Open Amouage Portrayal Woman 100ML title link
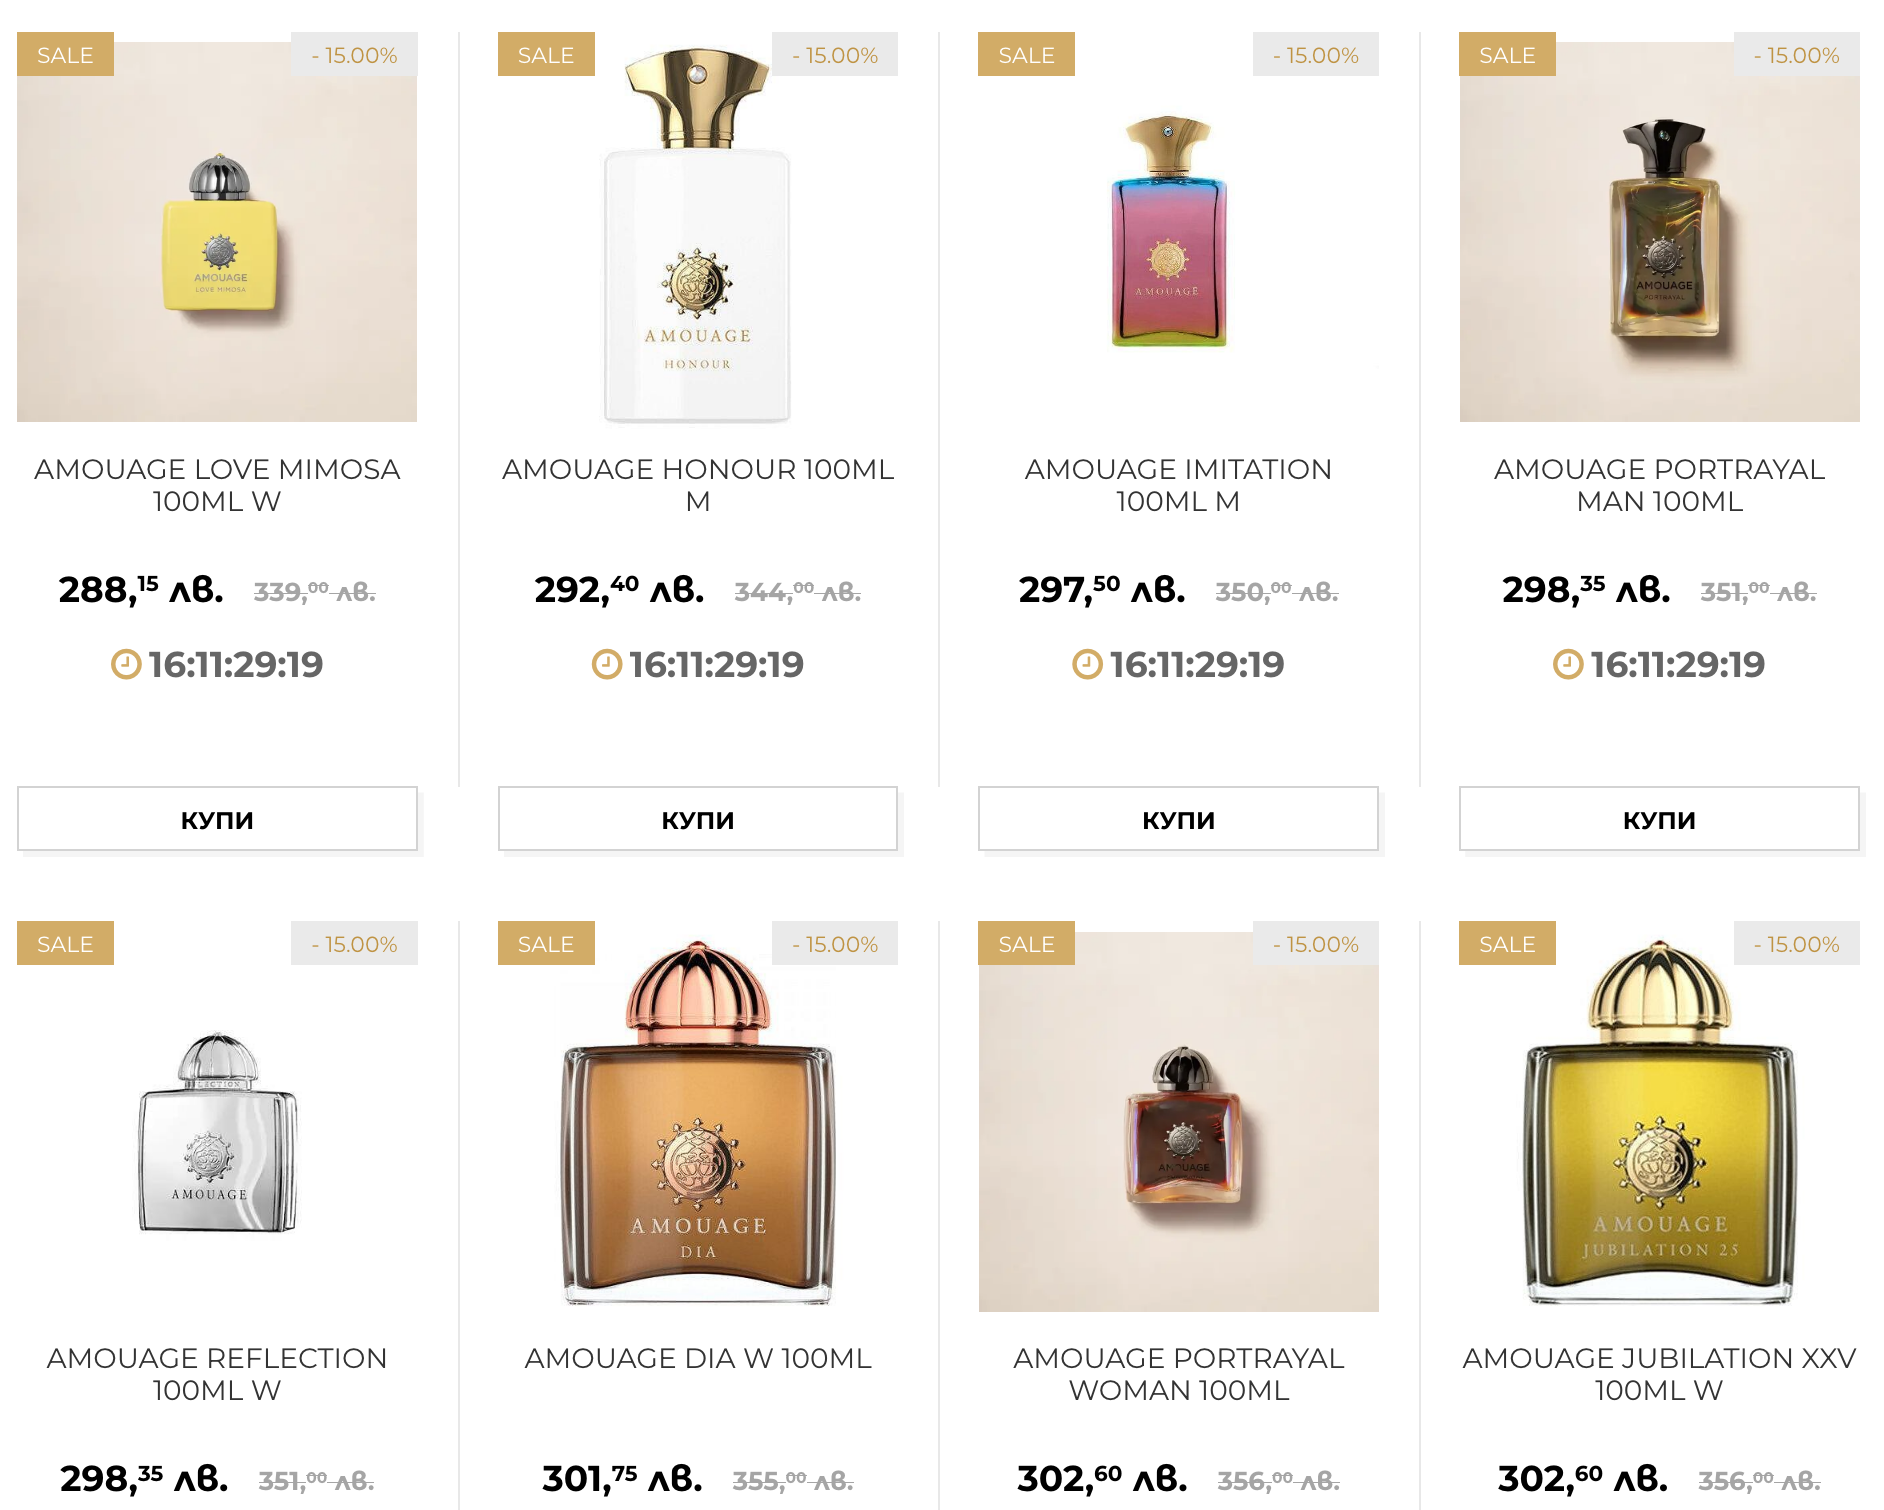Viewport: 1884px width, 1510px height. coord(1178,1374)
